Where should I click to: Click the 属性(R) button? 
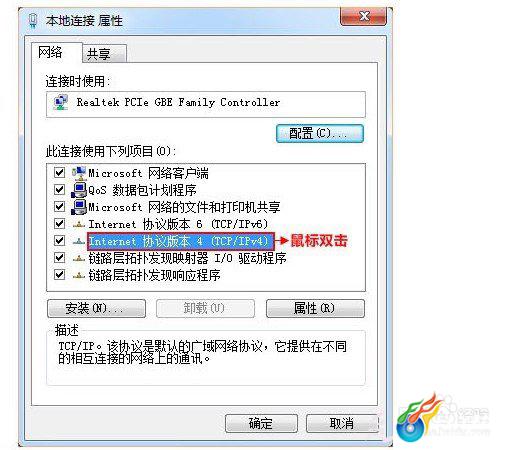315,308
